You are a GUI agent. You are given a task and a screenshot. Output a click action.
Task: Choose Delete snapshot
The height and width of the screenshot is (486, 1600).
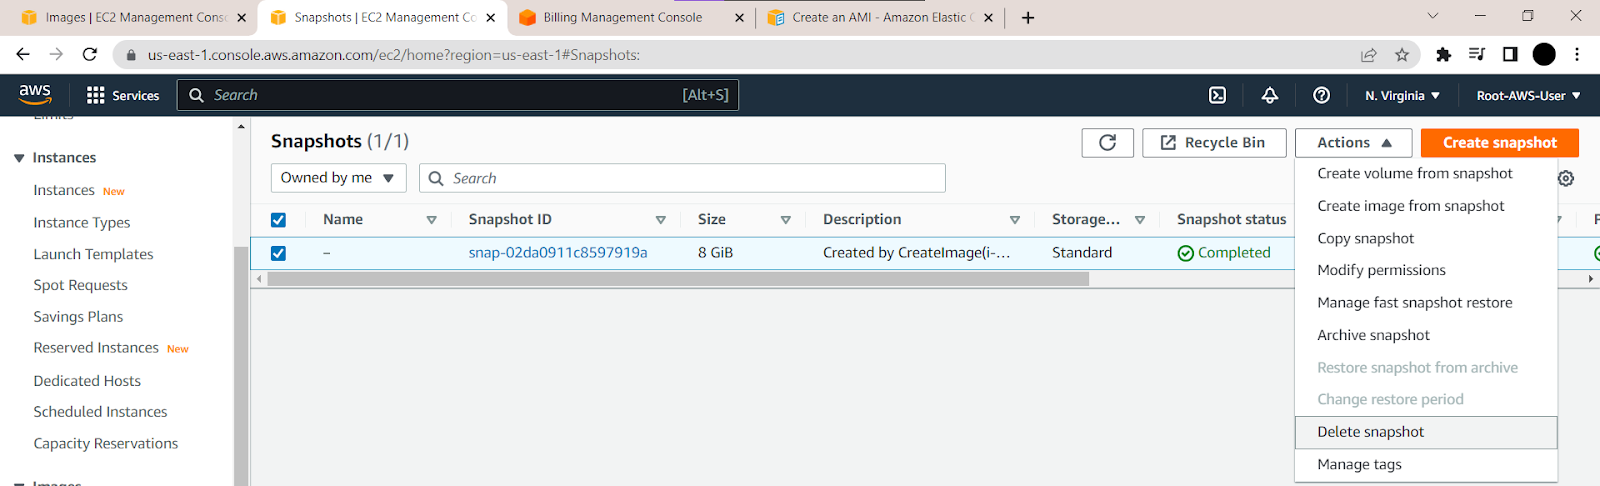(1426, 432)
